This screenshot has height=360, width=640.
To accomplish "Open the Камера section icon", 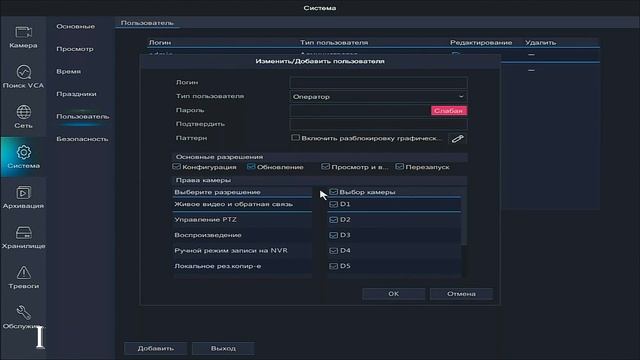I will tap(23, 32).
